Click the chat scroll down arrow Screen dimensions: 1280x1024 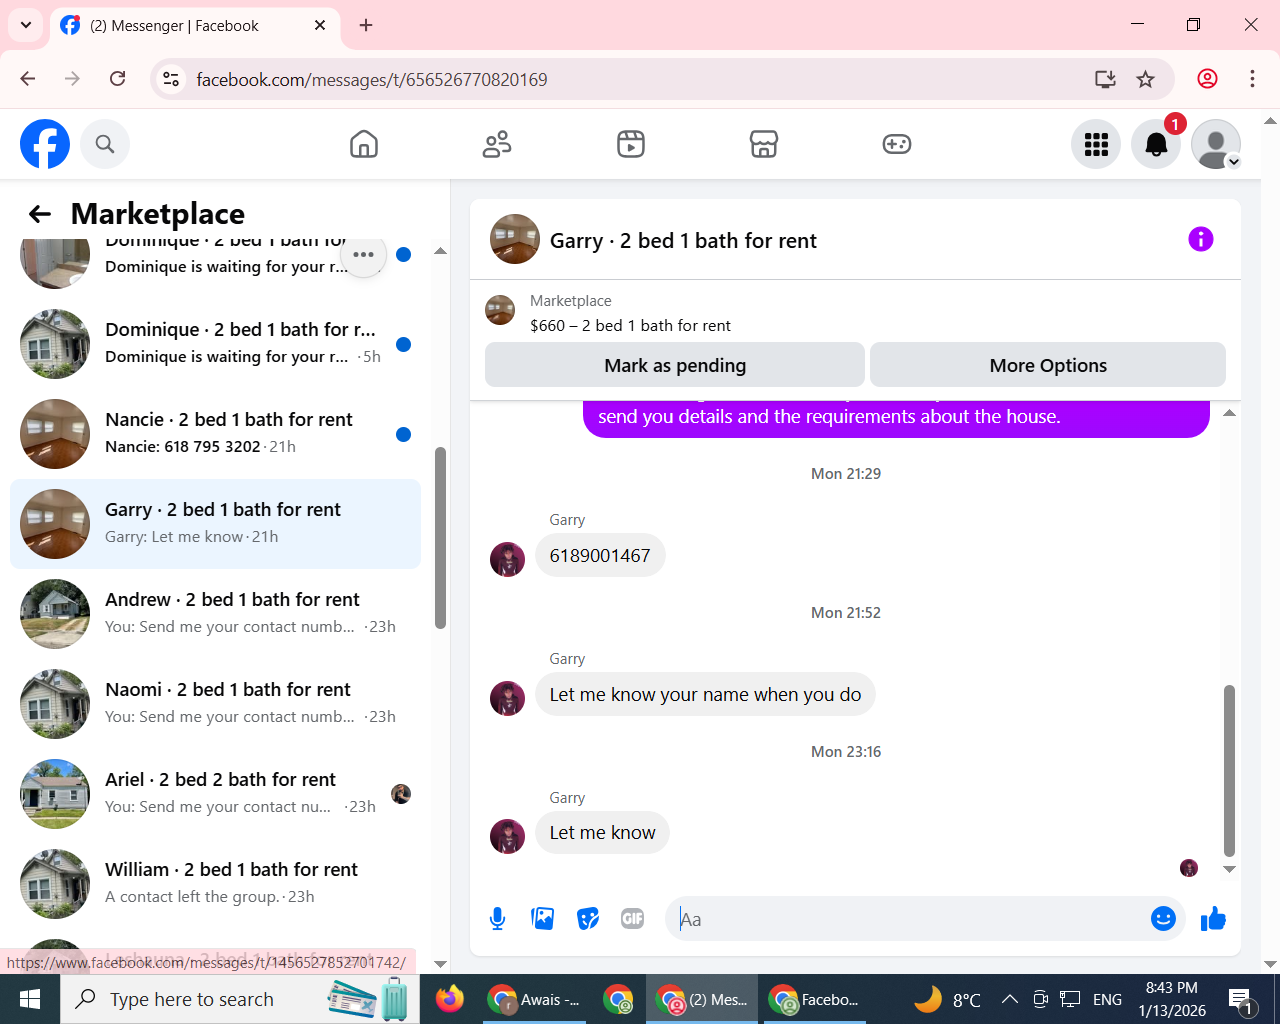pos(1229,869)
